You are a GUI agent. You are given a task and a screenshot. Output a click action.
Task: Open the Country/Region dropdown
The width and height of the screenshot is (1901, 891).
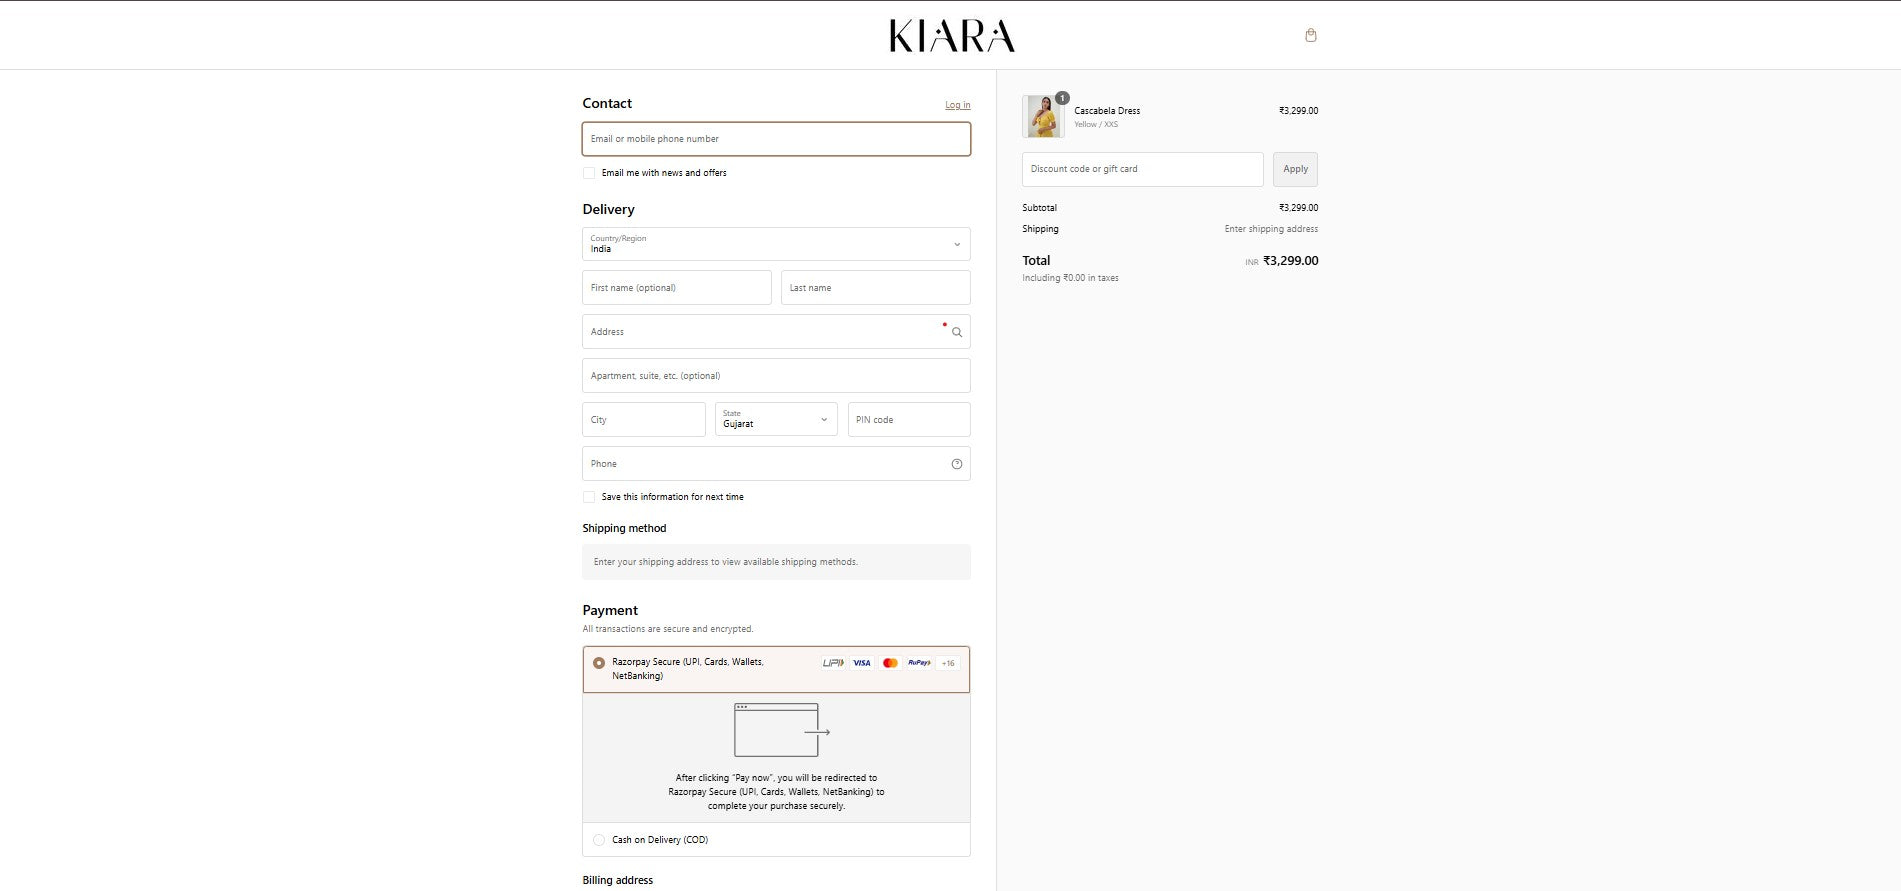pyautogui.click(x=776, y=244)
